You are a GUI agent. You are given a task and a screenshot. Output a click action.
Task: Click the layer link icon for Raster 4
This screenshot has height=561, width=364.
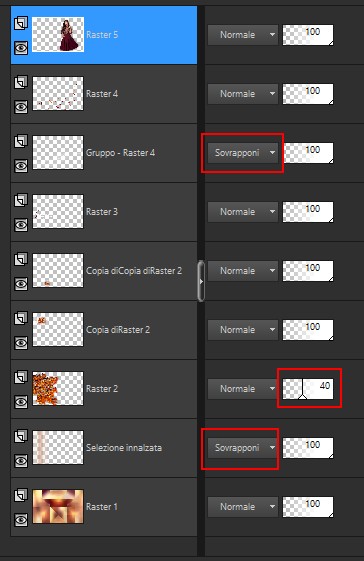point(21,82)
